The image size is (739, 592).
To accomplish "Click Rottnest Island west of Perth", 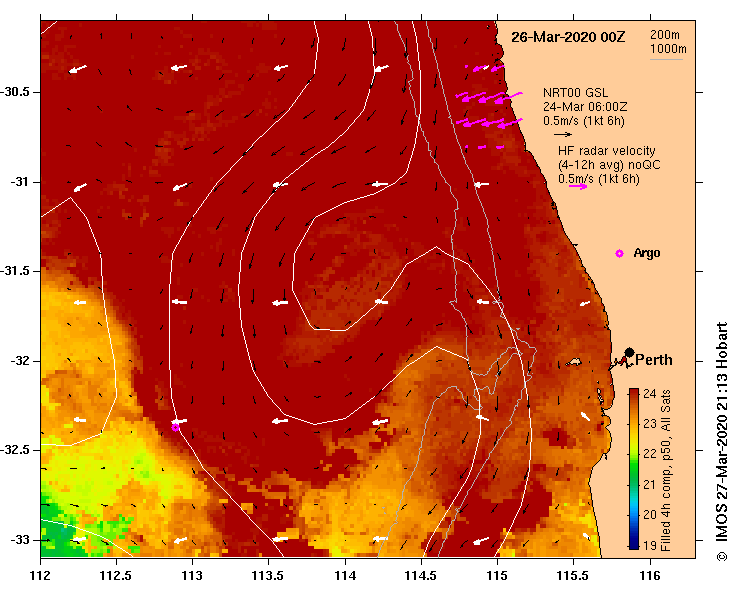I will tap(574, 362).
